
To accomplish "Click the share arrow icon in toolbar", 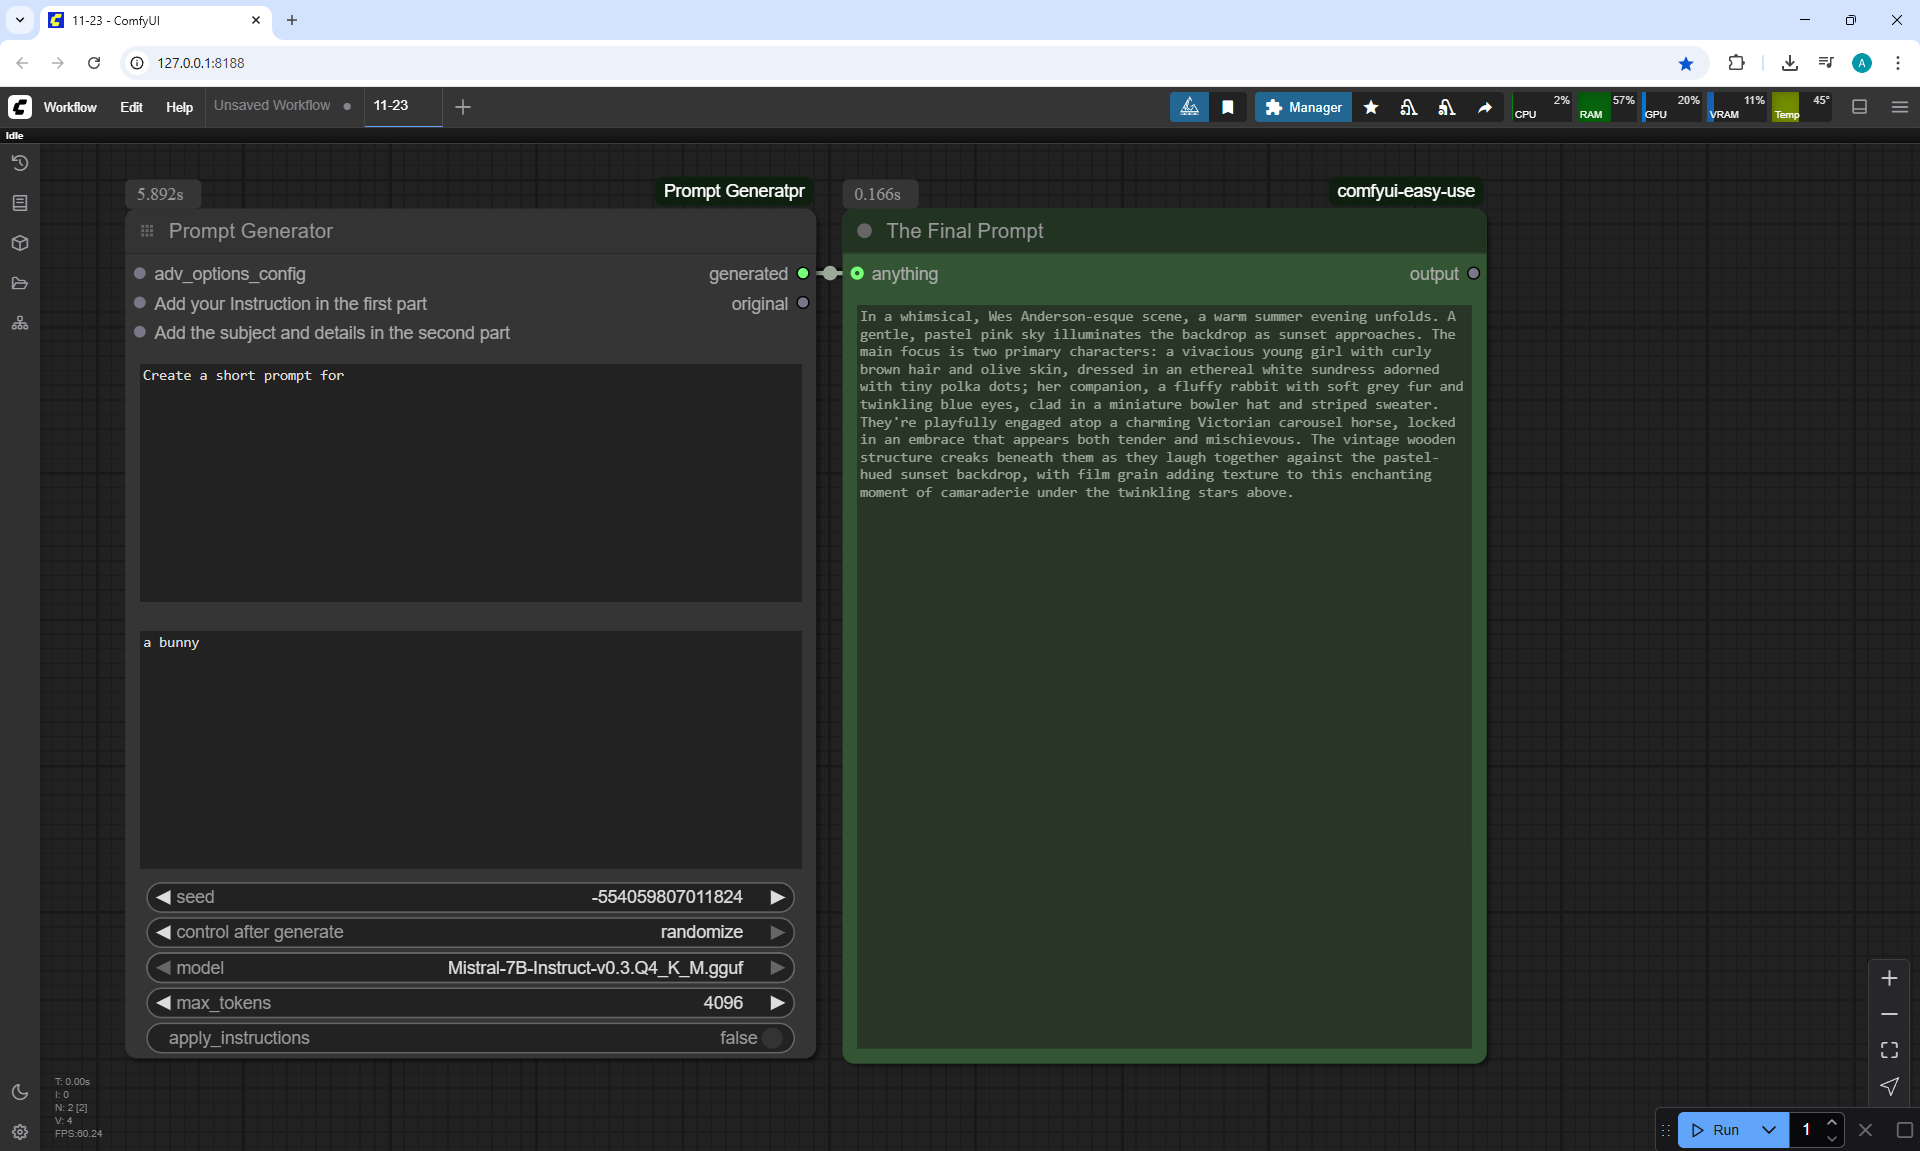I will [x=1485, y=107].
